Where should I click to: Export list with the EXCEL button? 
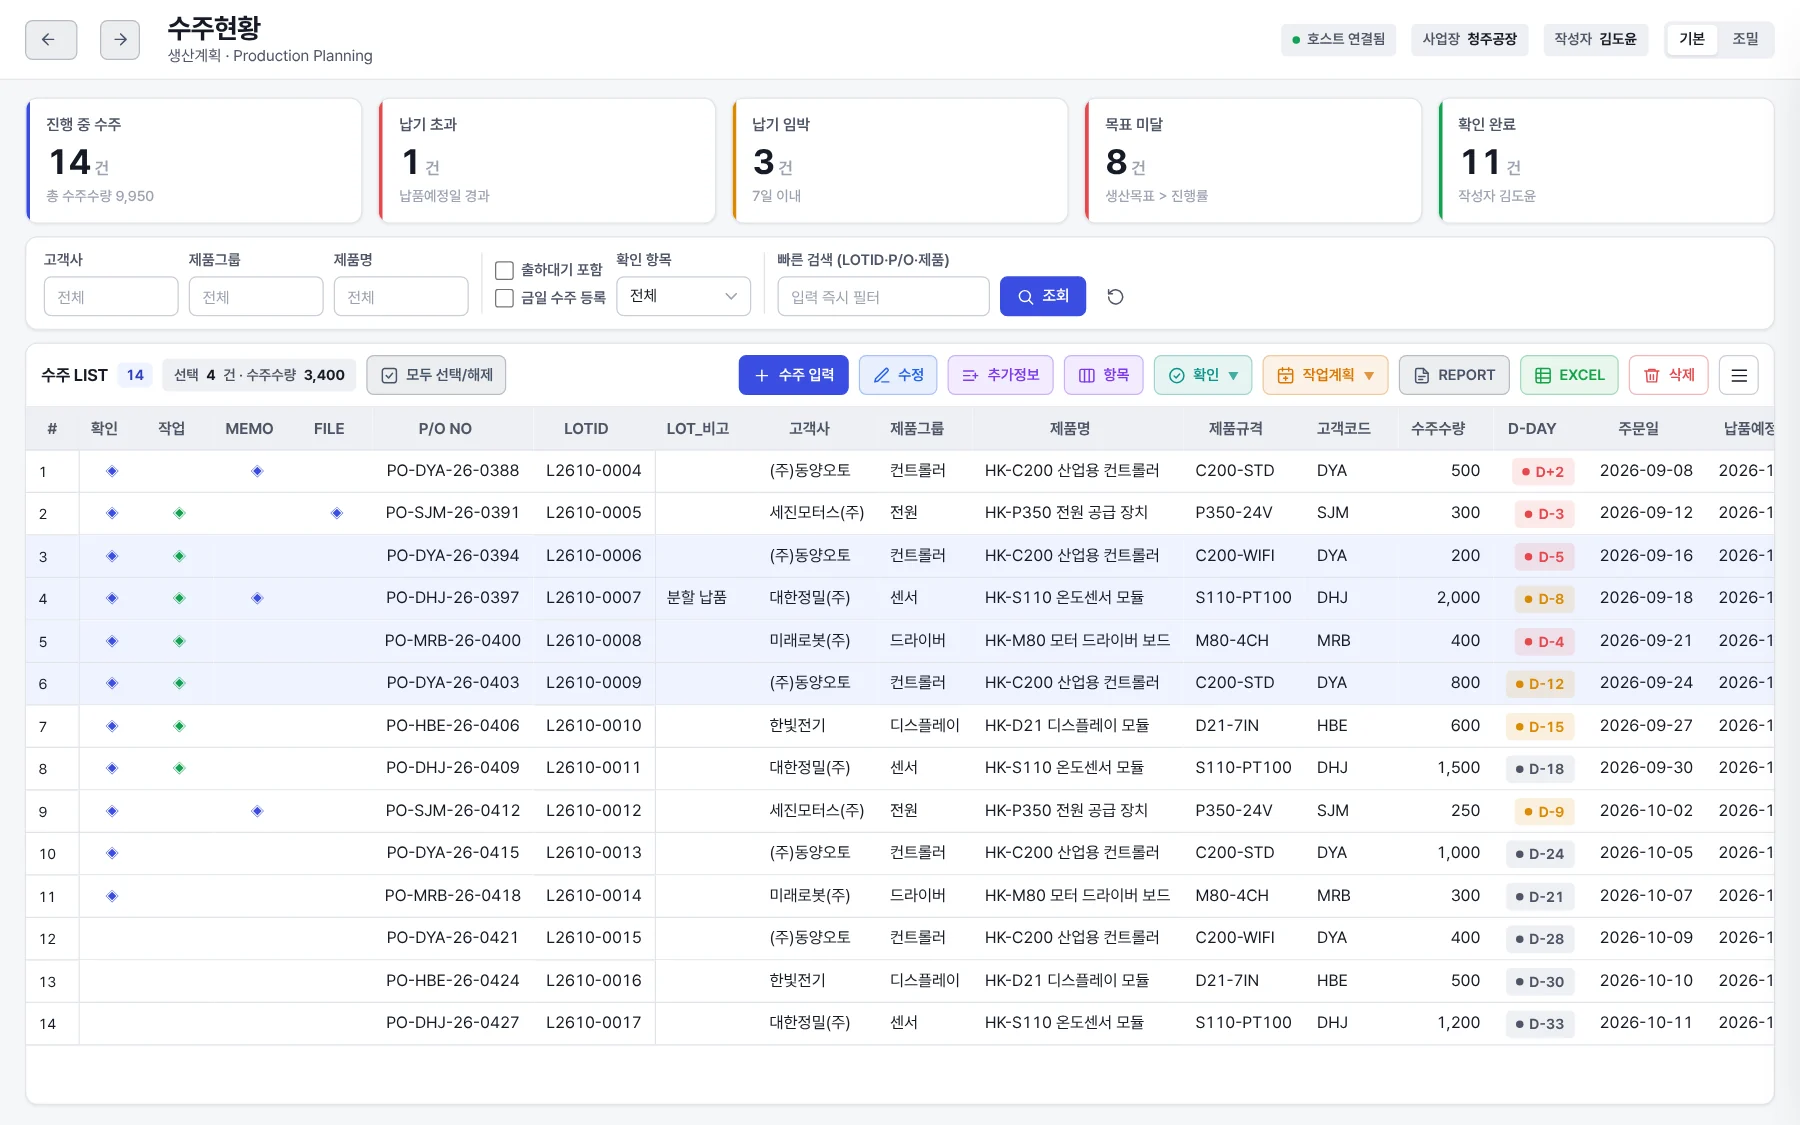pos(1569,375)
